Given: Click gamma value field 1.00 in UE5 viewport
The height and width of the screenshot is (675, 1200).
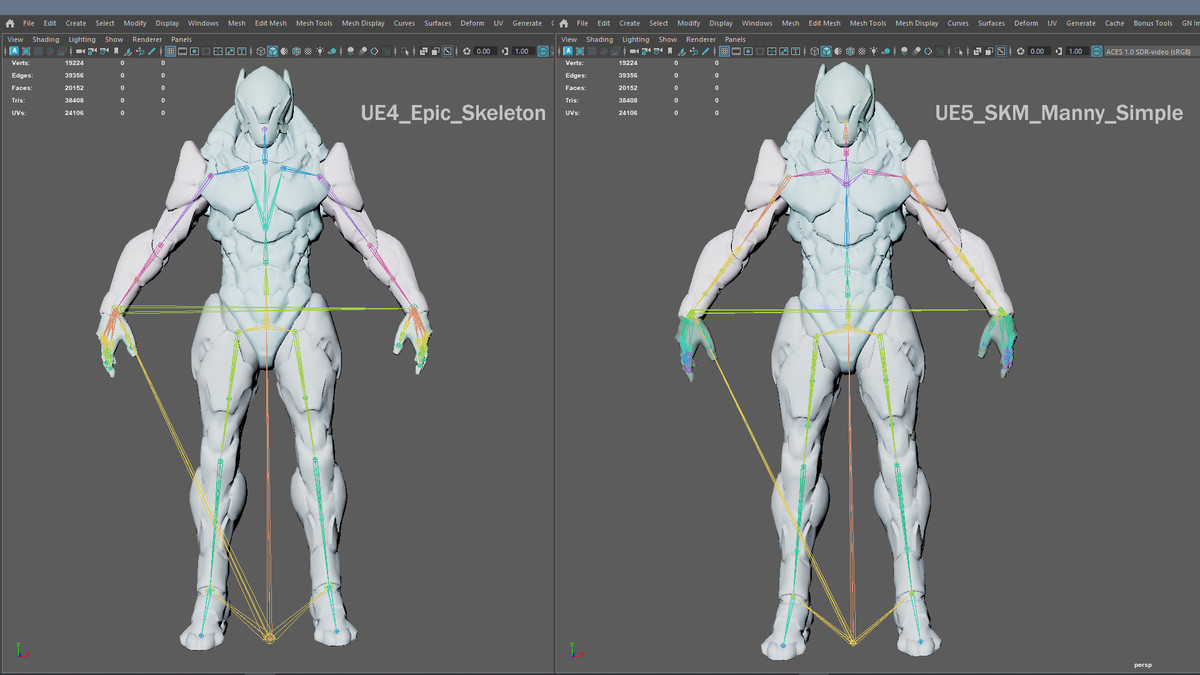Looking at the screenshot, I should [1076, 51].
